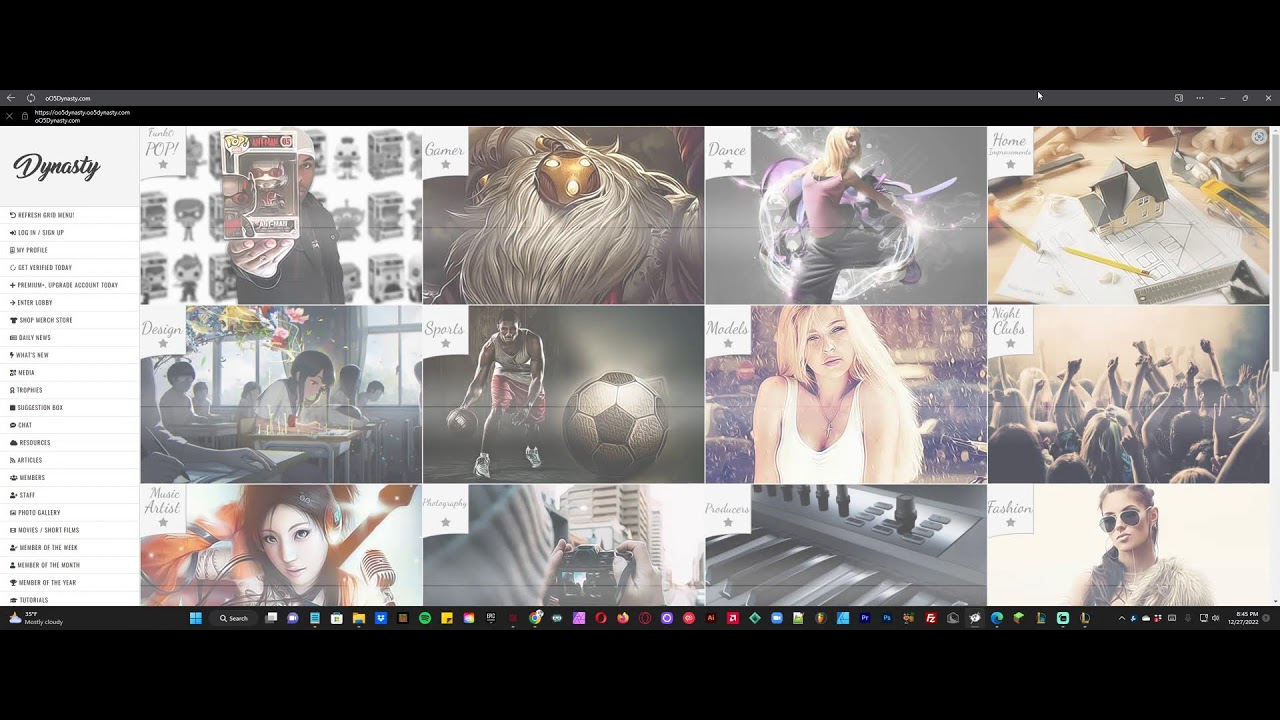Open the Windows Start menu

196,618
